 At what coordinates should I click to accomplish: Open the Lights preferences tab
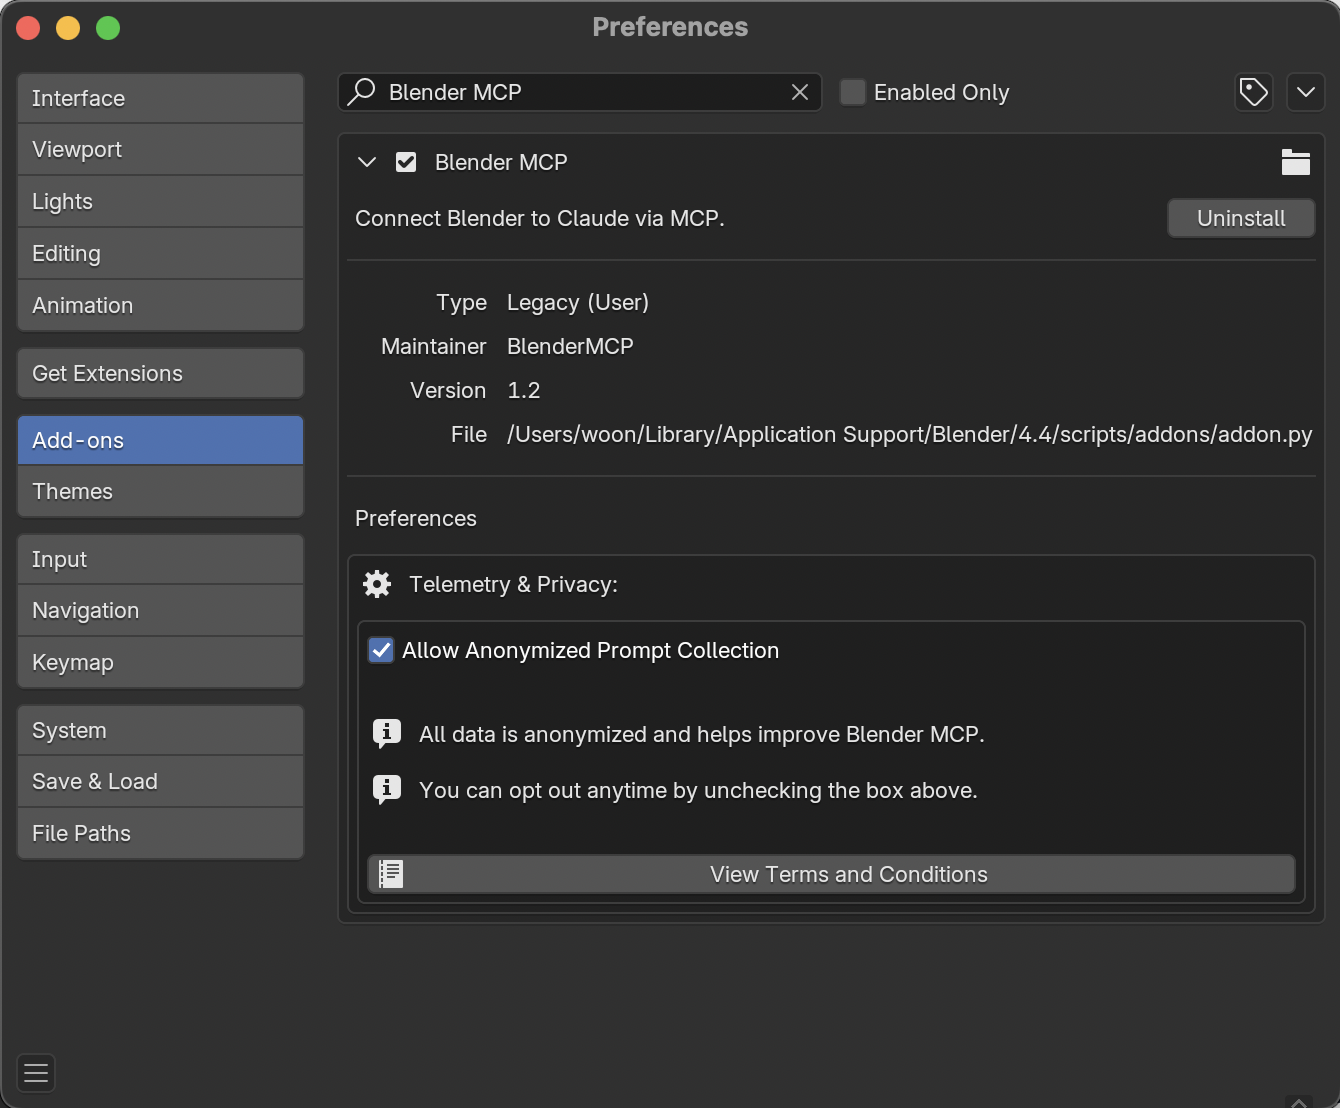coord(160,201)
